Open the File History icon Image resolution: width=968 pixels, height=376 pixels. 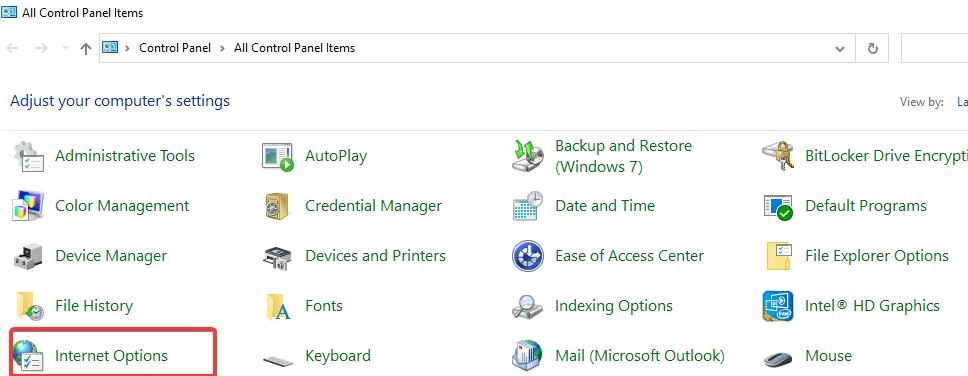30,306
